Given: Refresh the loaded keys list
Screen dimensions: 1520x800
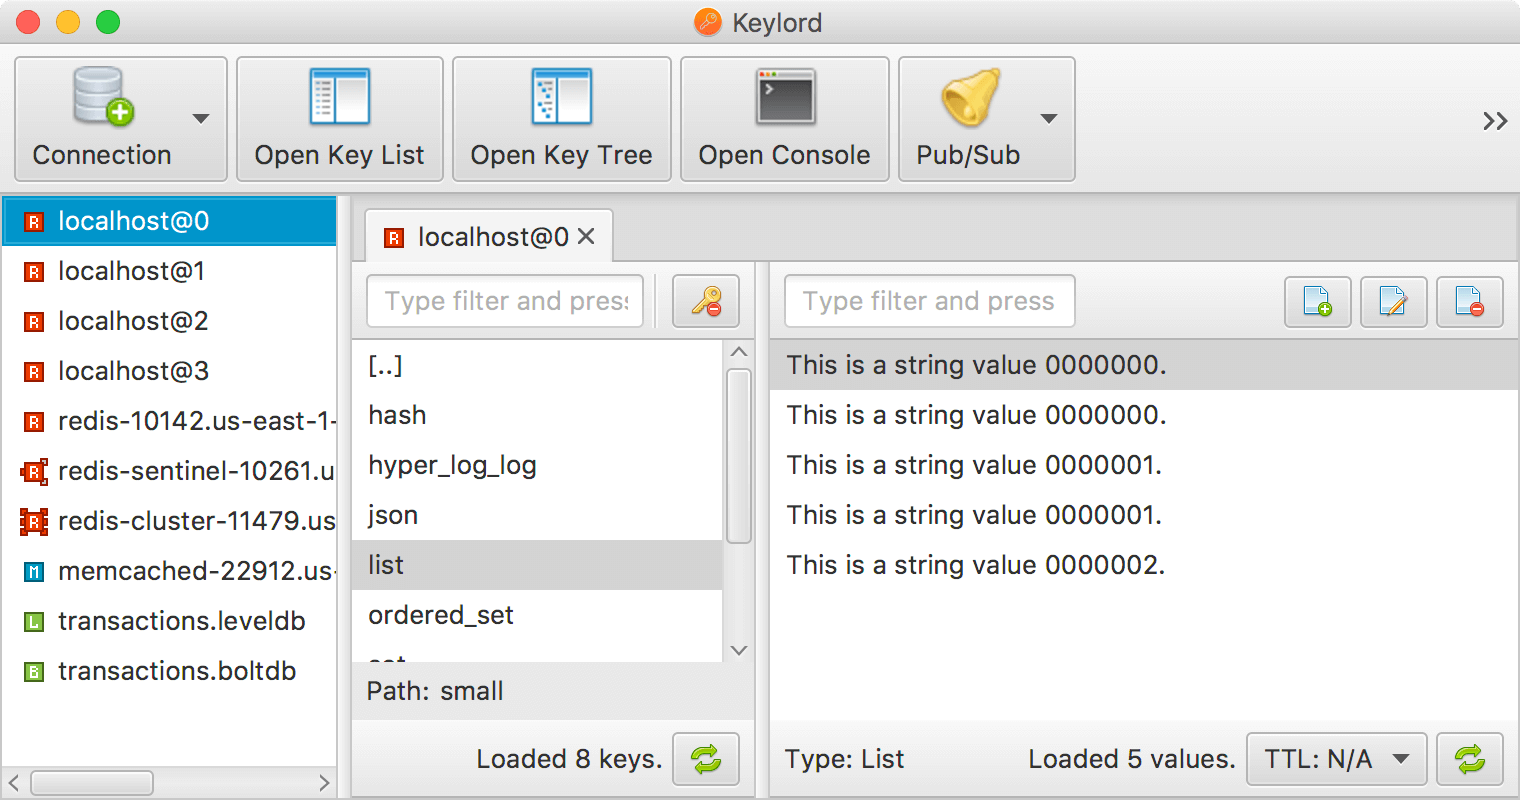Looking at the screenshot, I should [x=706, y=759].
